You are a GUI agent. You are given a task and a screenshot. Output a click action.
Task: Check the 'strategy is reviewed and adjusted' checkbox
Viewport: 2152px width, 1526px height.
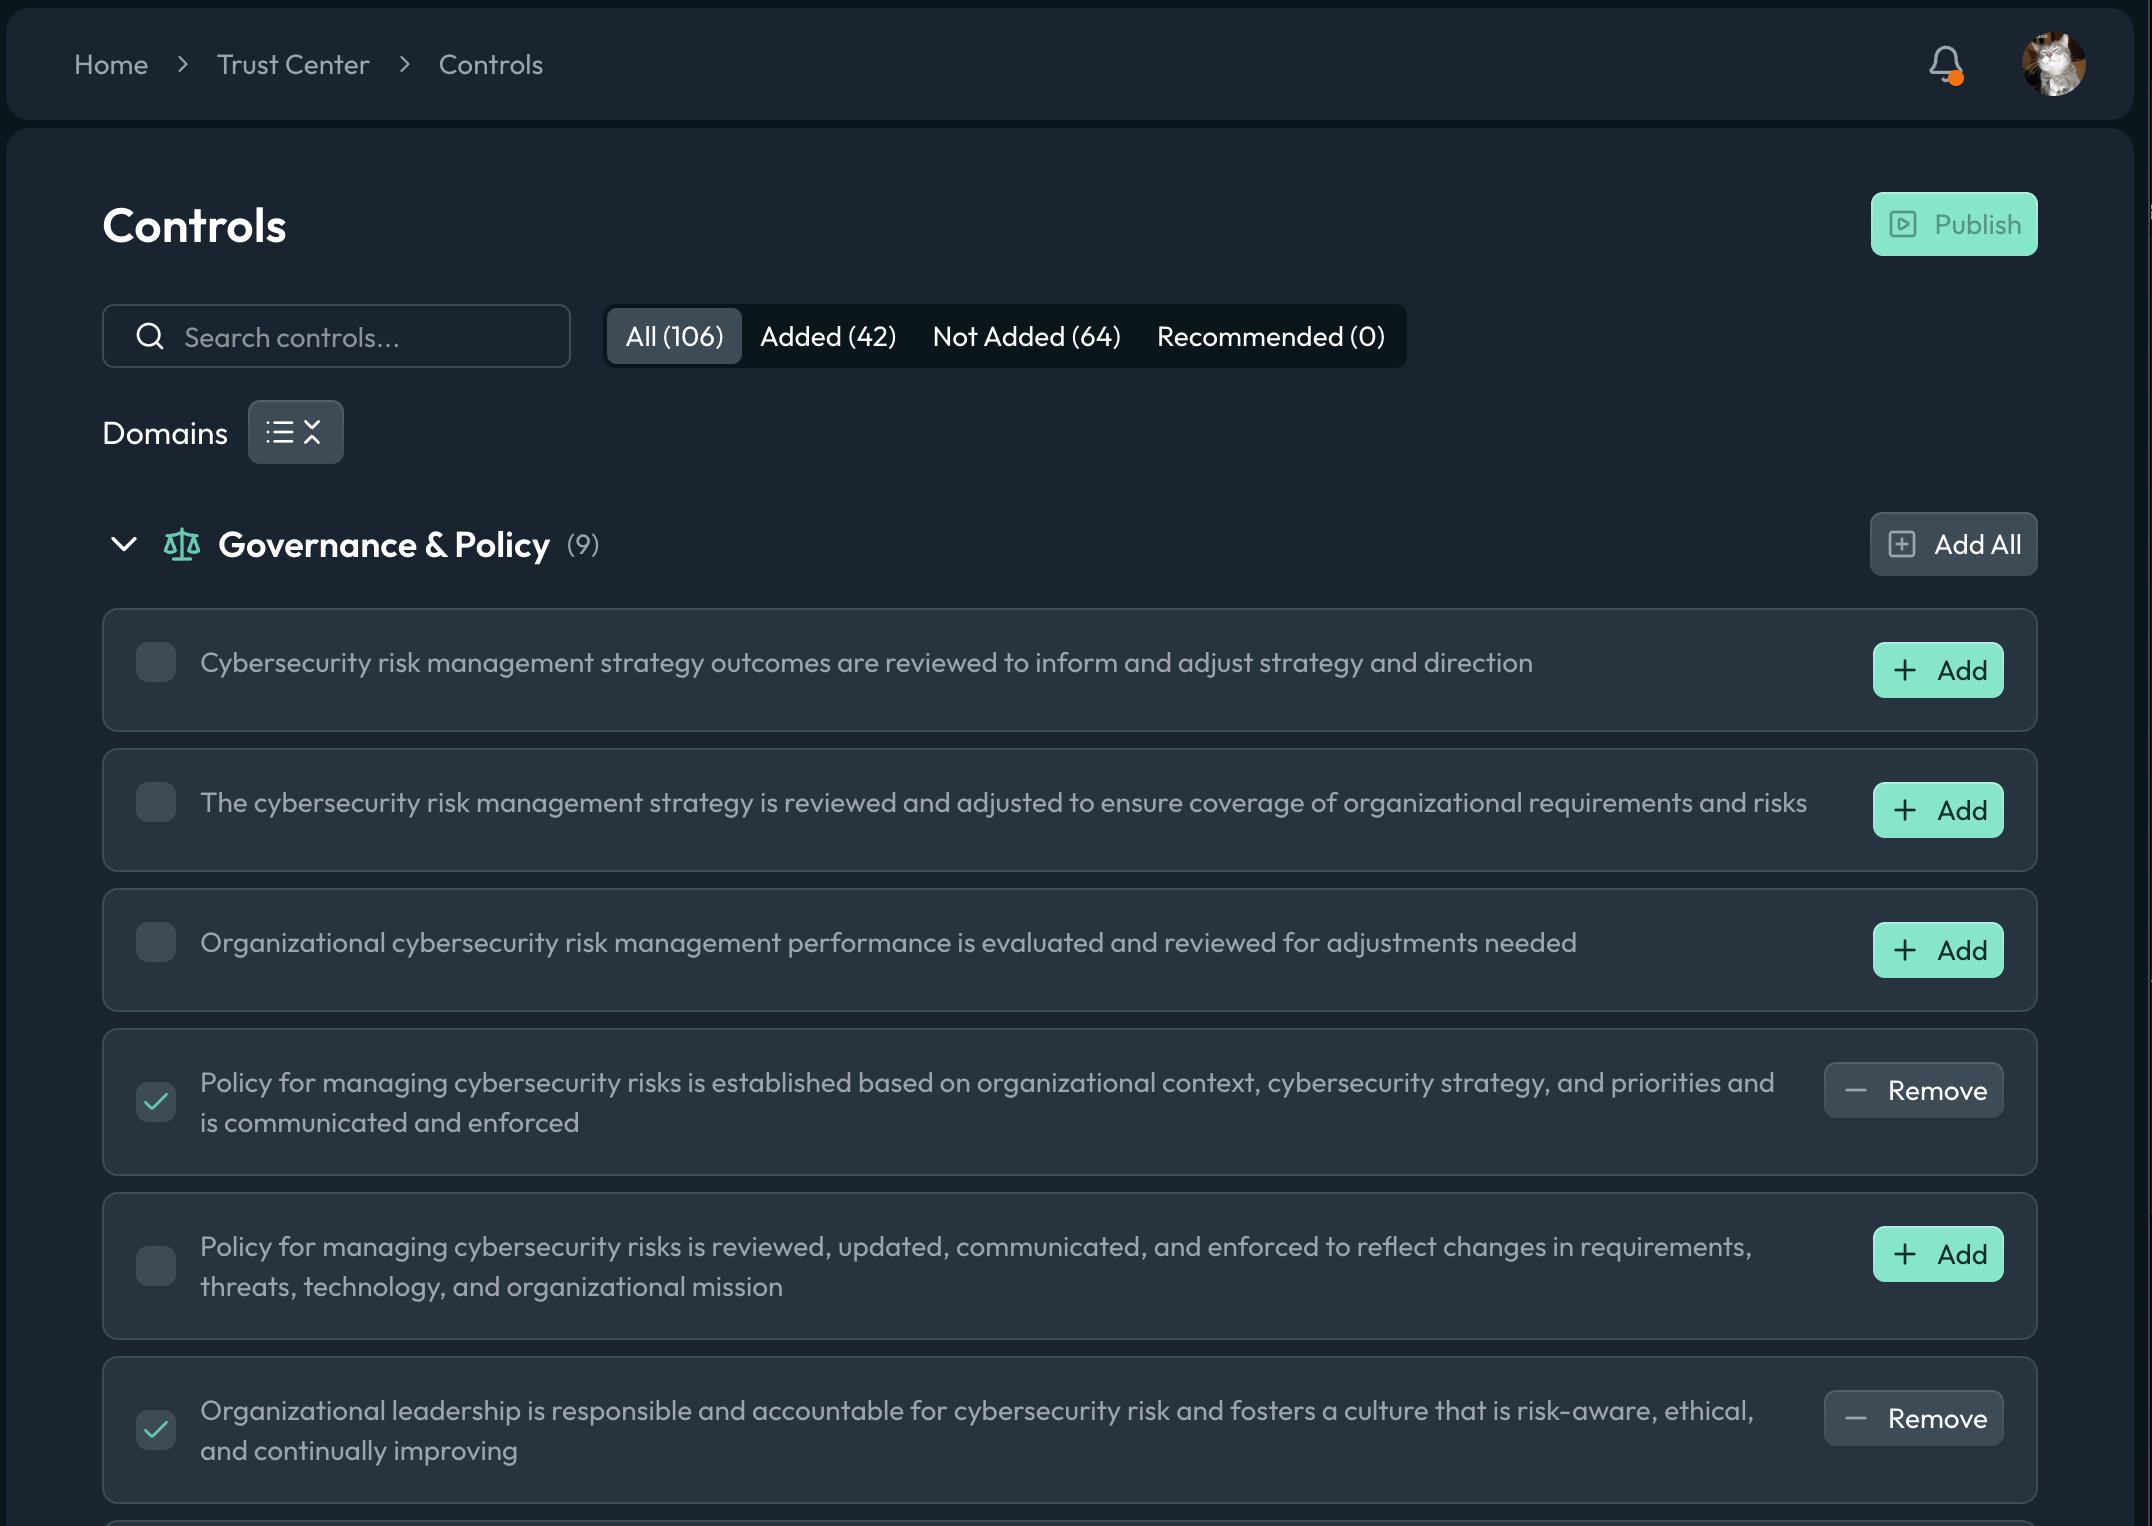156,802
